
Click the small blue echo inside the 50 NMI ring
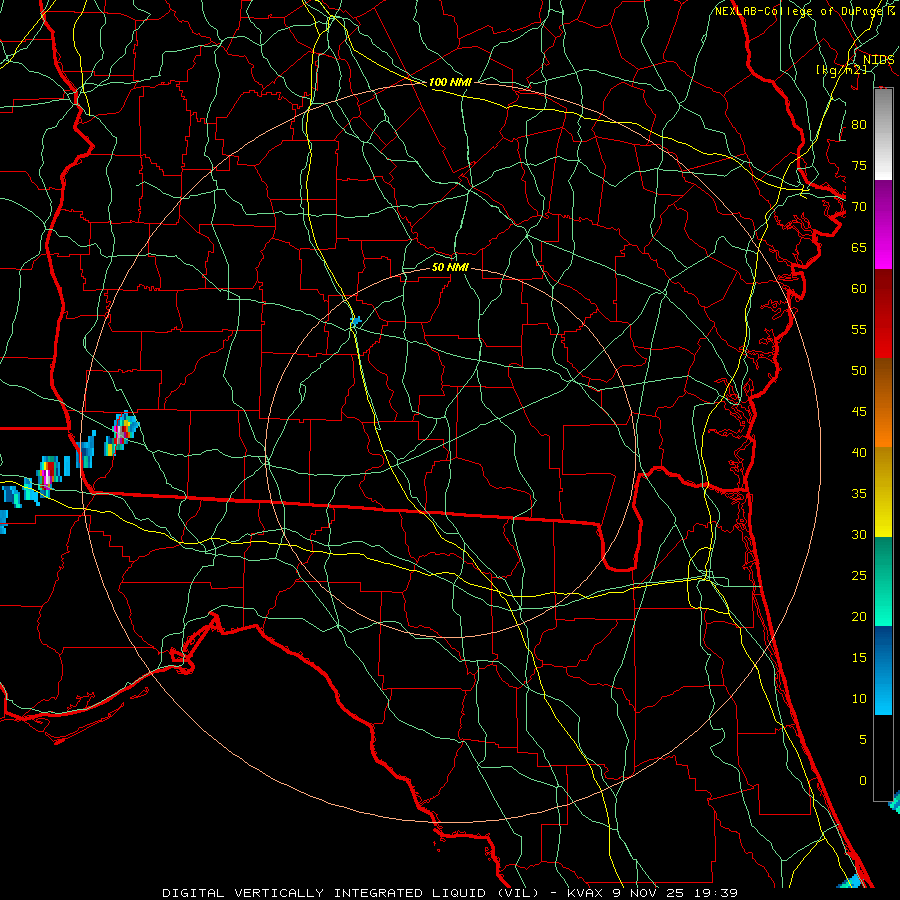[356, 321]
